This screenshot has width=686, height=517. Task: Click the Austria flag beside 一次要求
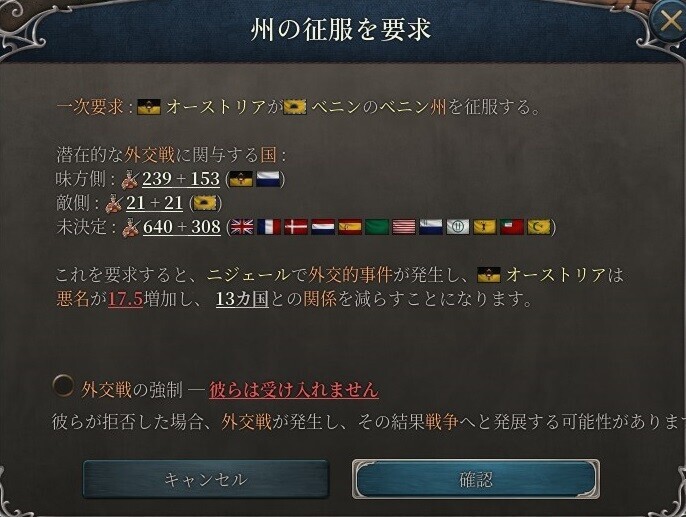coord(149,107)
